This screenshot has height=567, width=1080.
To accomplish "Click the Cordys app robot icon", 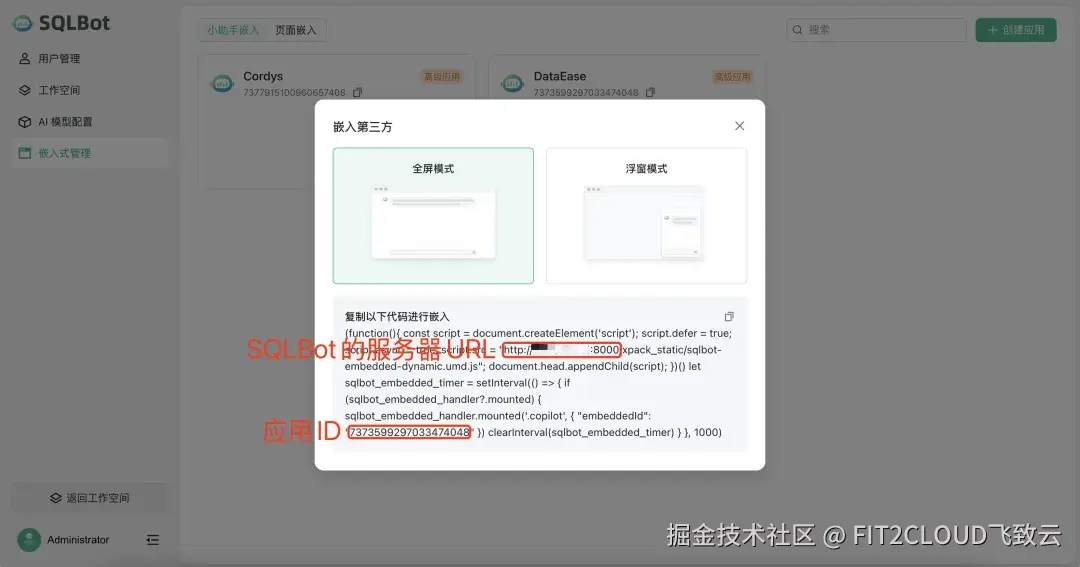I will pos(222,84).
